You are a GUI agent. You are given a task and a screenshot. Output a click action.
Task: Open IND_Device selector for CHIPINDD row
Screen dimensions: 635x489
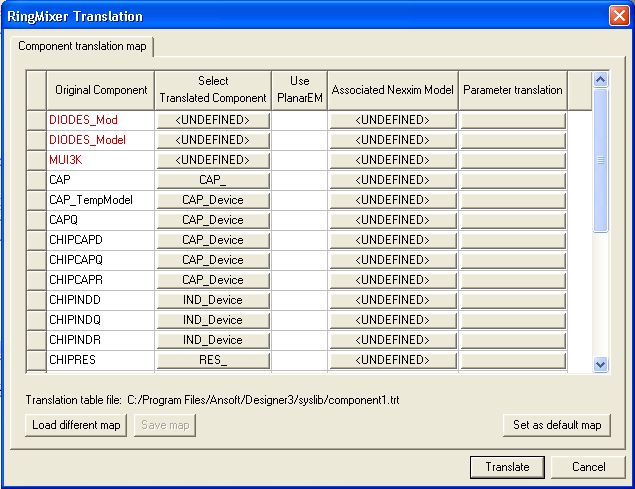click(x=212, y=300)
